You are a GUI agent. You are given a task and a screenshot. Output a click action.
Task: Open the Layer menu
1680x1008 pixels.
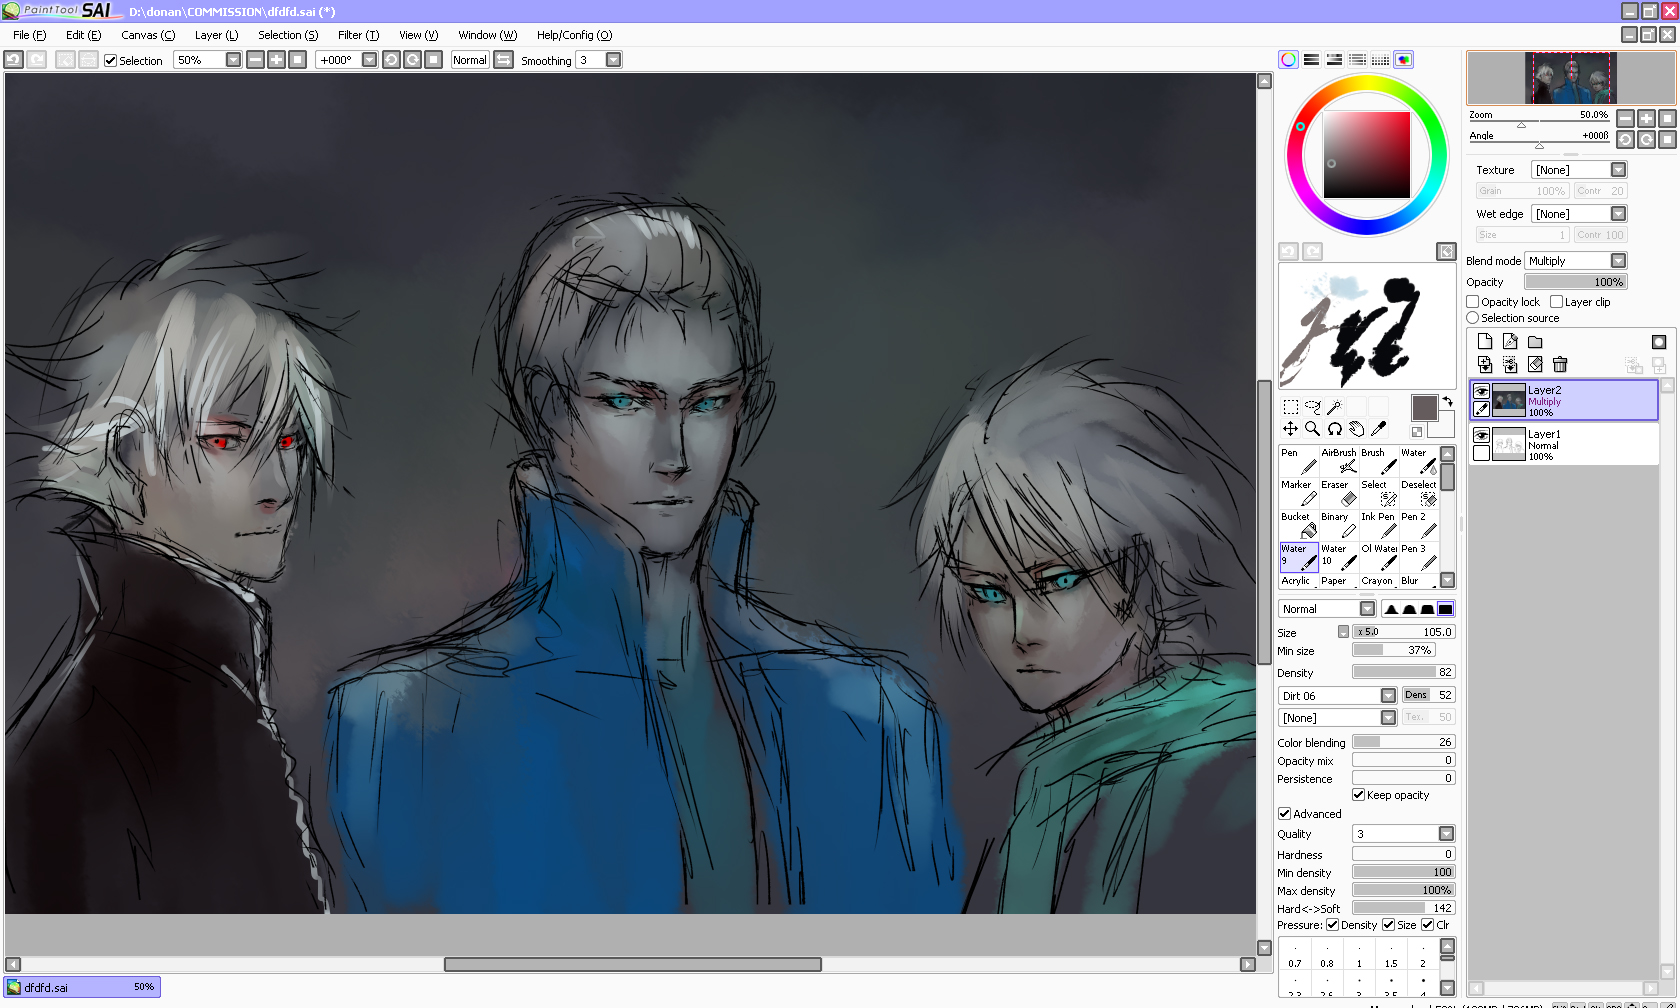(x=216, y=35)
